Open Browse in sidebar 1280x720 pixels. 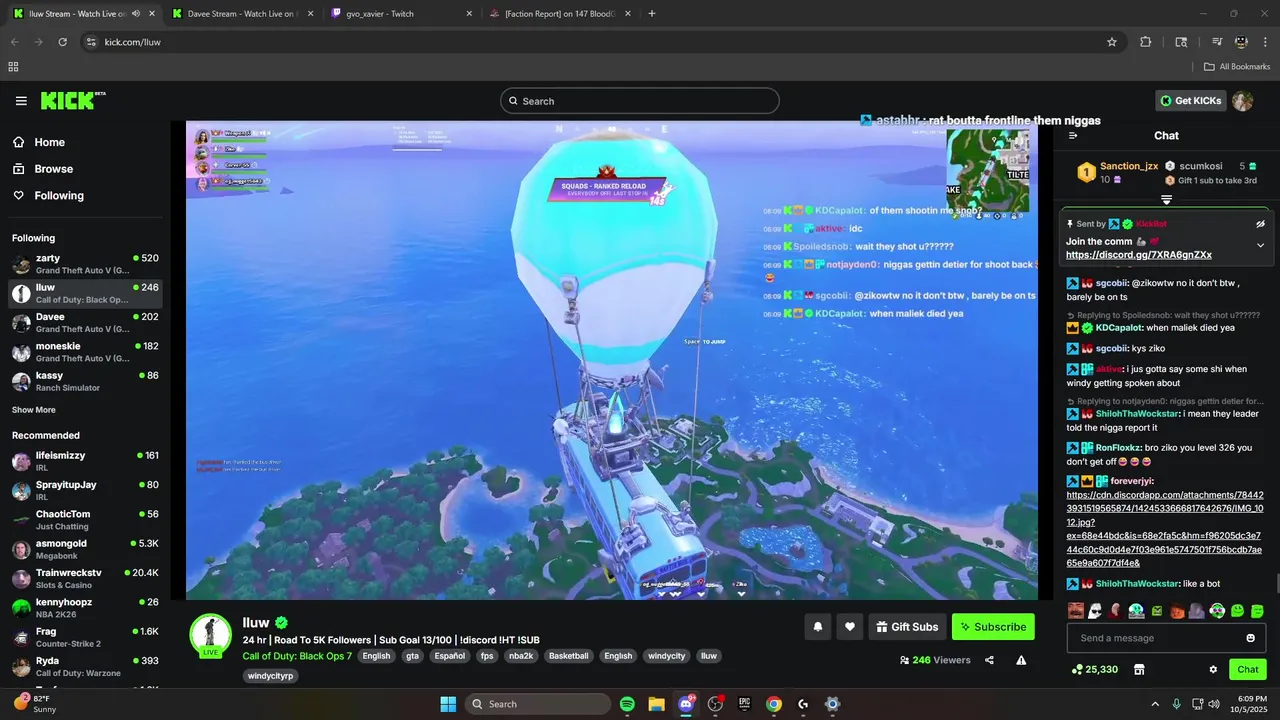pos(53,169)
